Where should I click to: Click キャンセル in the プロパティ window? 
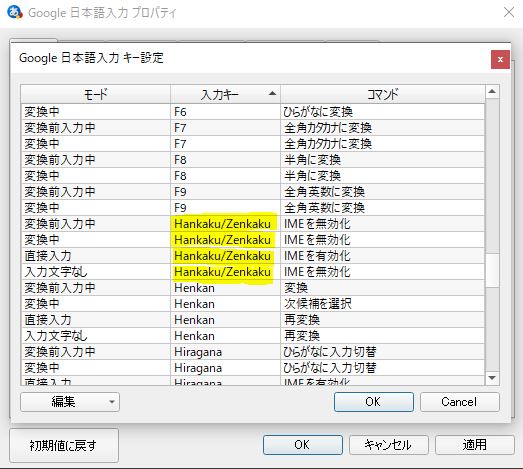tap(389, 445)
